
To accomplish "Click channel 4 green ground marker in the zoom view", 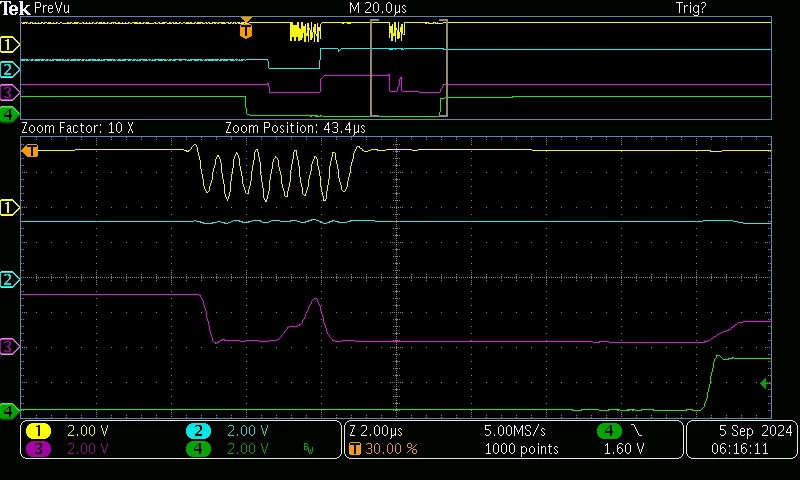I will tap(9, 411).
